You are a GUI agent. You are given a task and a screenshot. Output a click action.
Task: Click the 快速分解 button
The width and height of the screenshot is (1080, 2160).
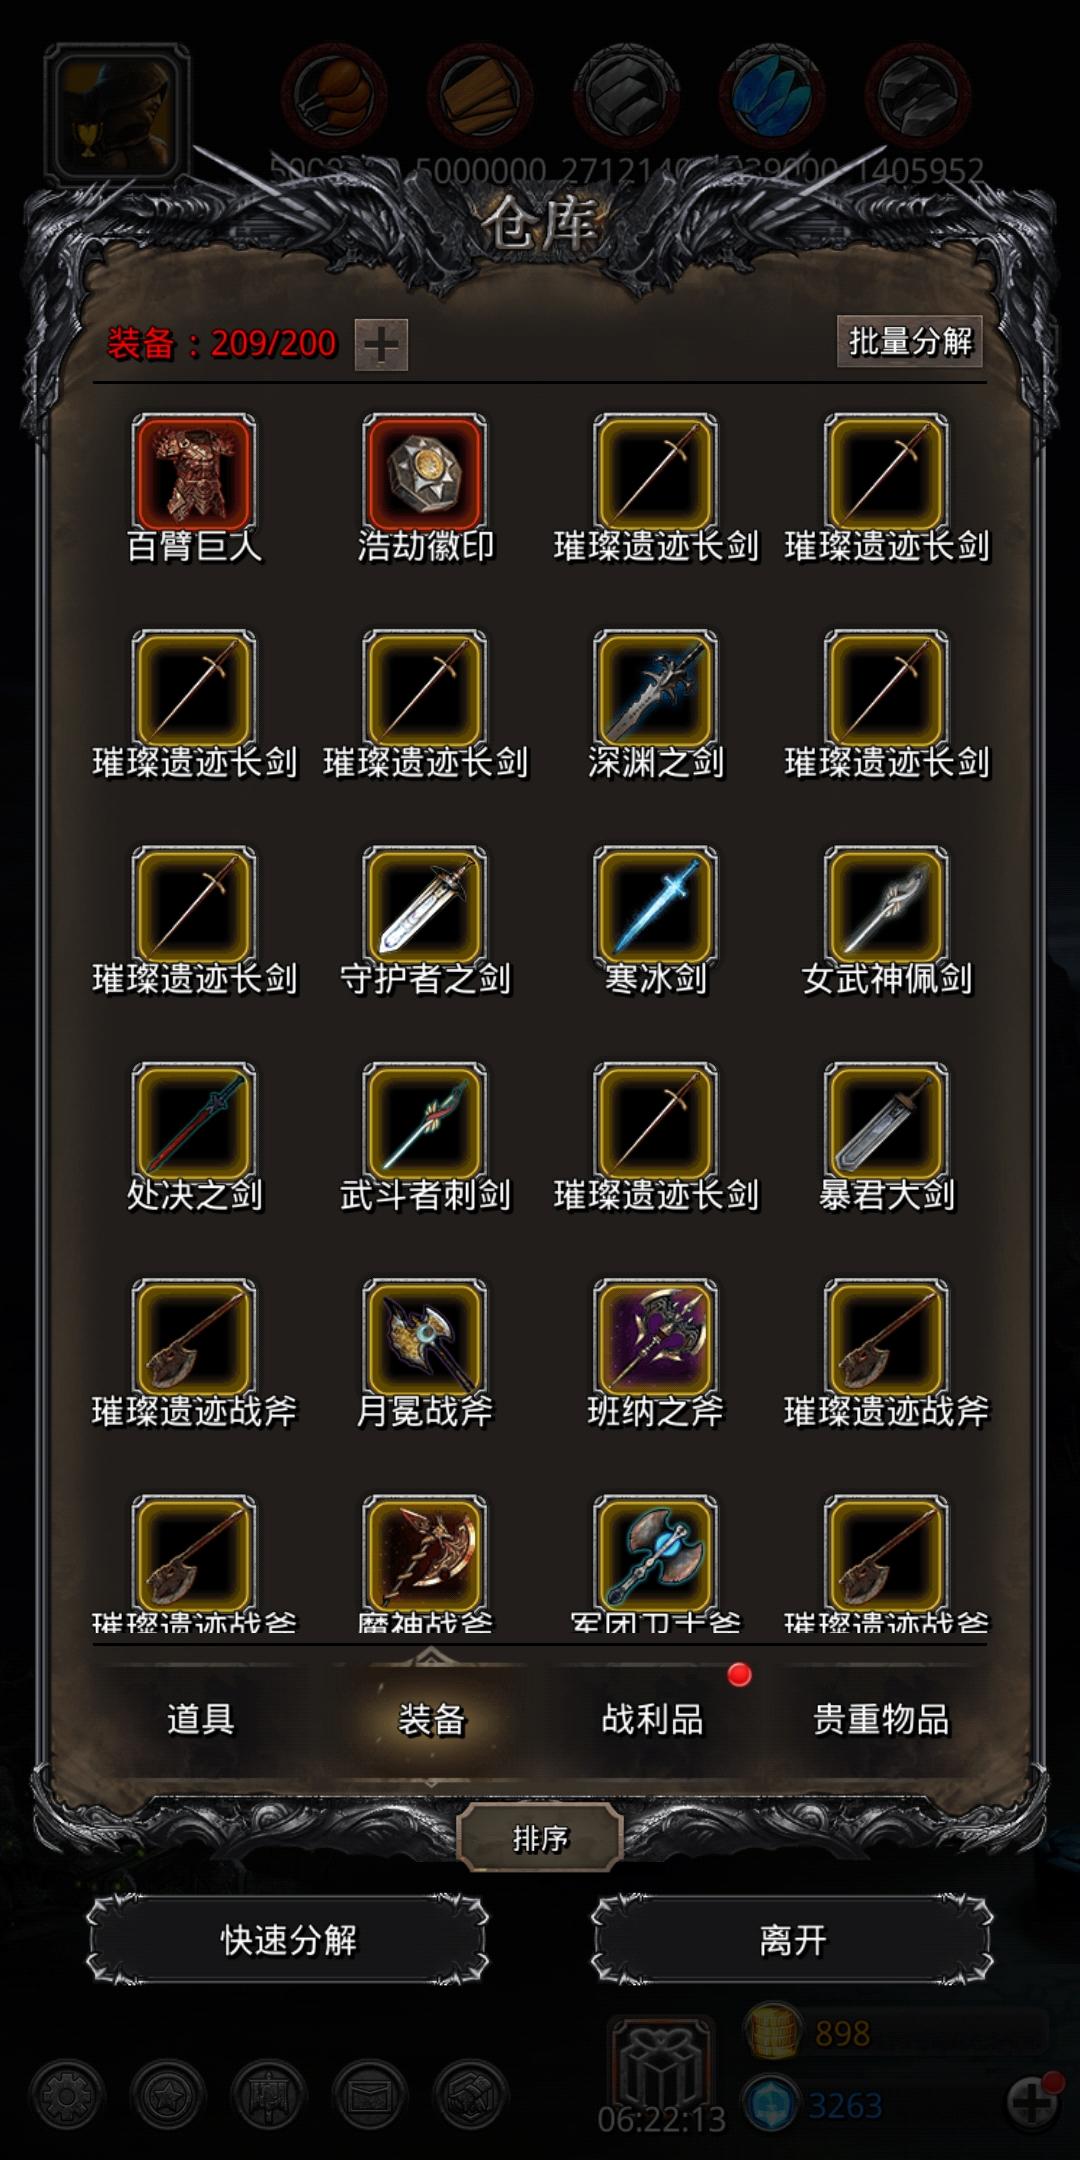pos(288,1940)
